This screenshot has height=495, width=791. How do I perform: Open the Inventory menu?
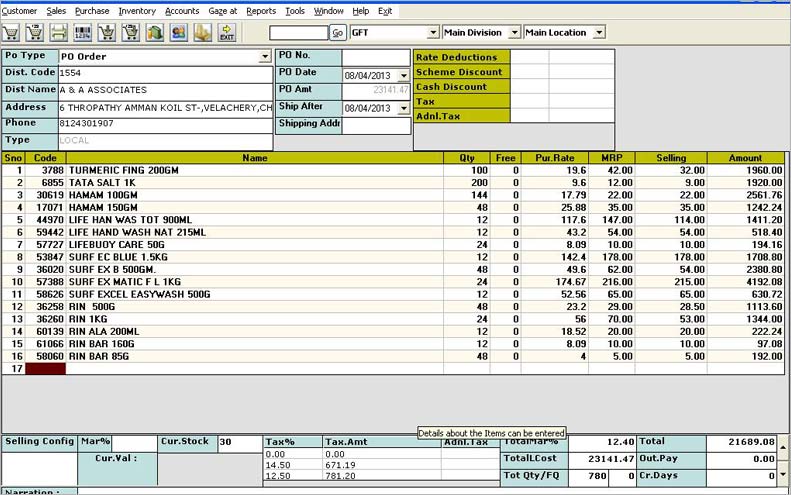click(x=137, y=11)
